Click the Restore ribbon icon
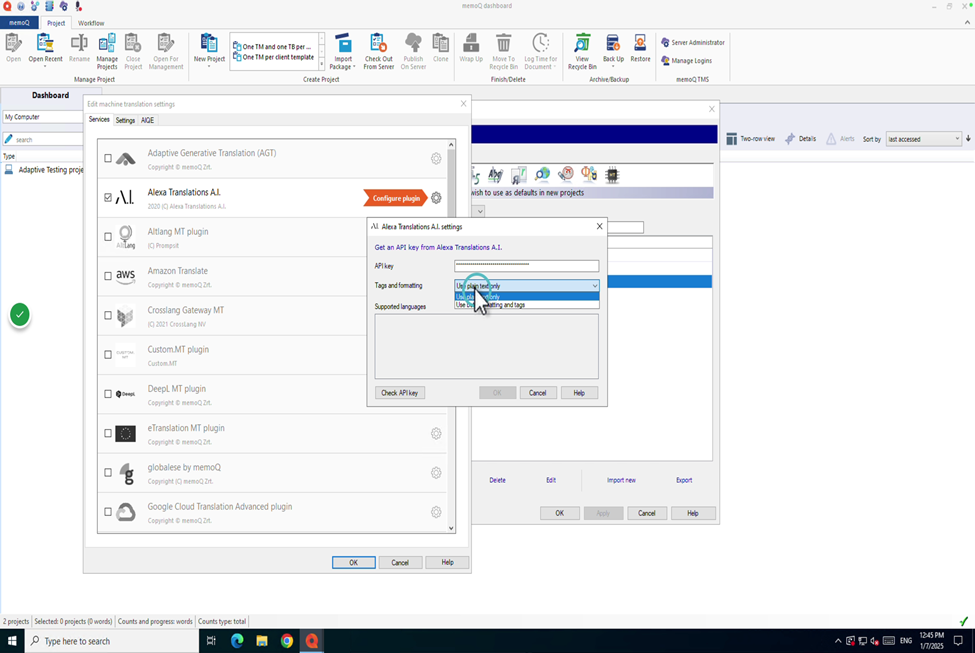The image size is (975, 653). [x=640, y=49]
